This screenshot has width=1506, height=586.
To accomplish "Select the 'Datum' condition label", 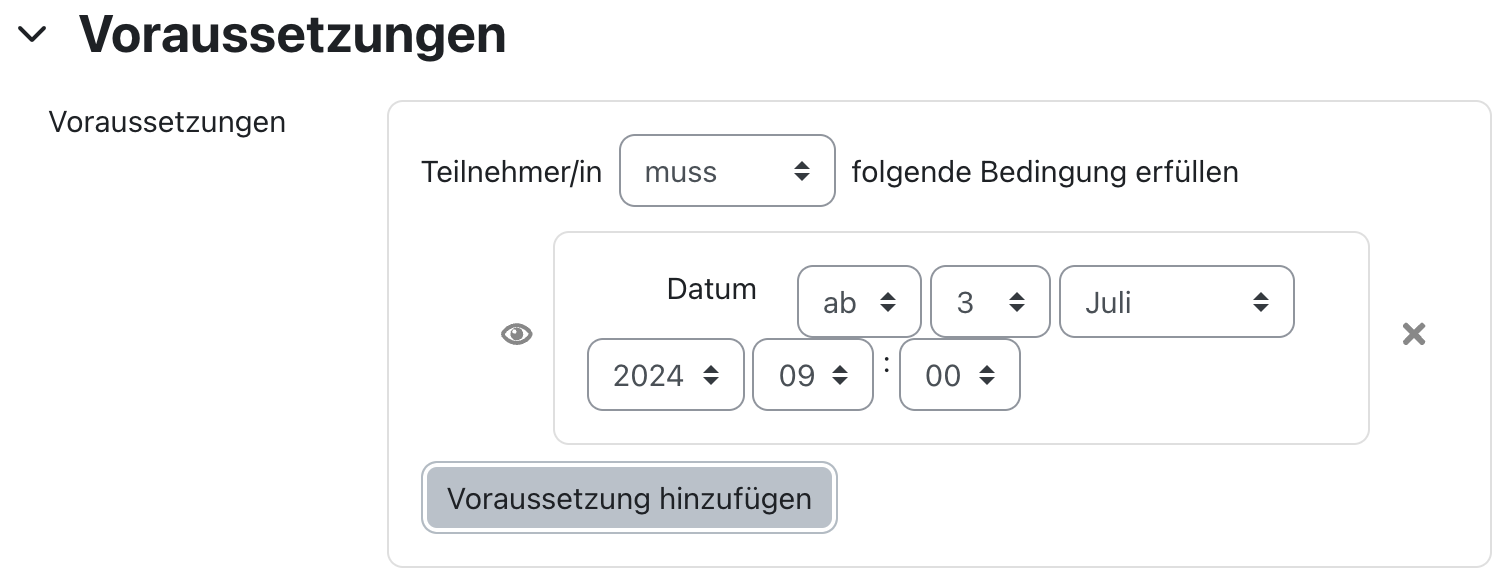I will click(x=711, y=289).
